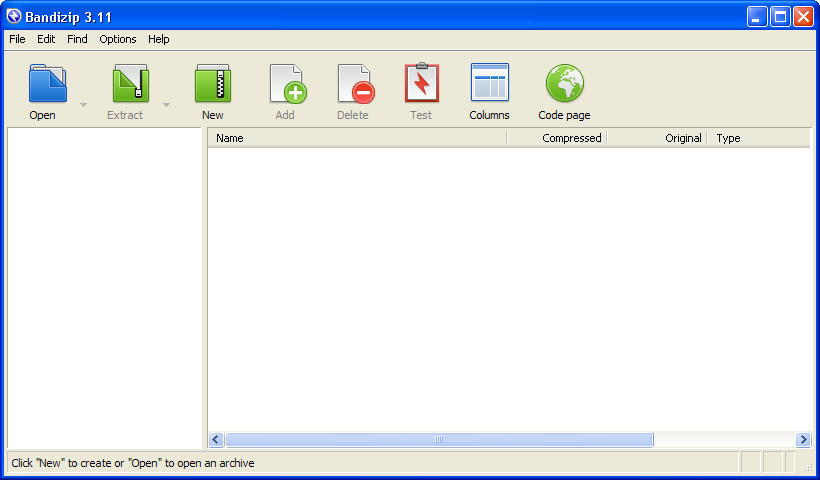Sort by the Name column header
The width and height of the screenshot is (820, 480).
pos(357,138)
